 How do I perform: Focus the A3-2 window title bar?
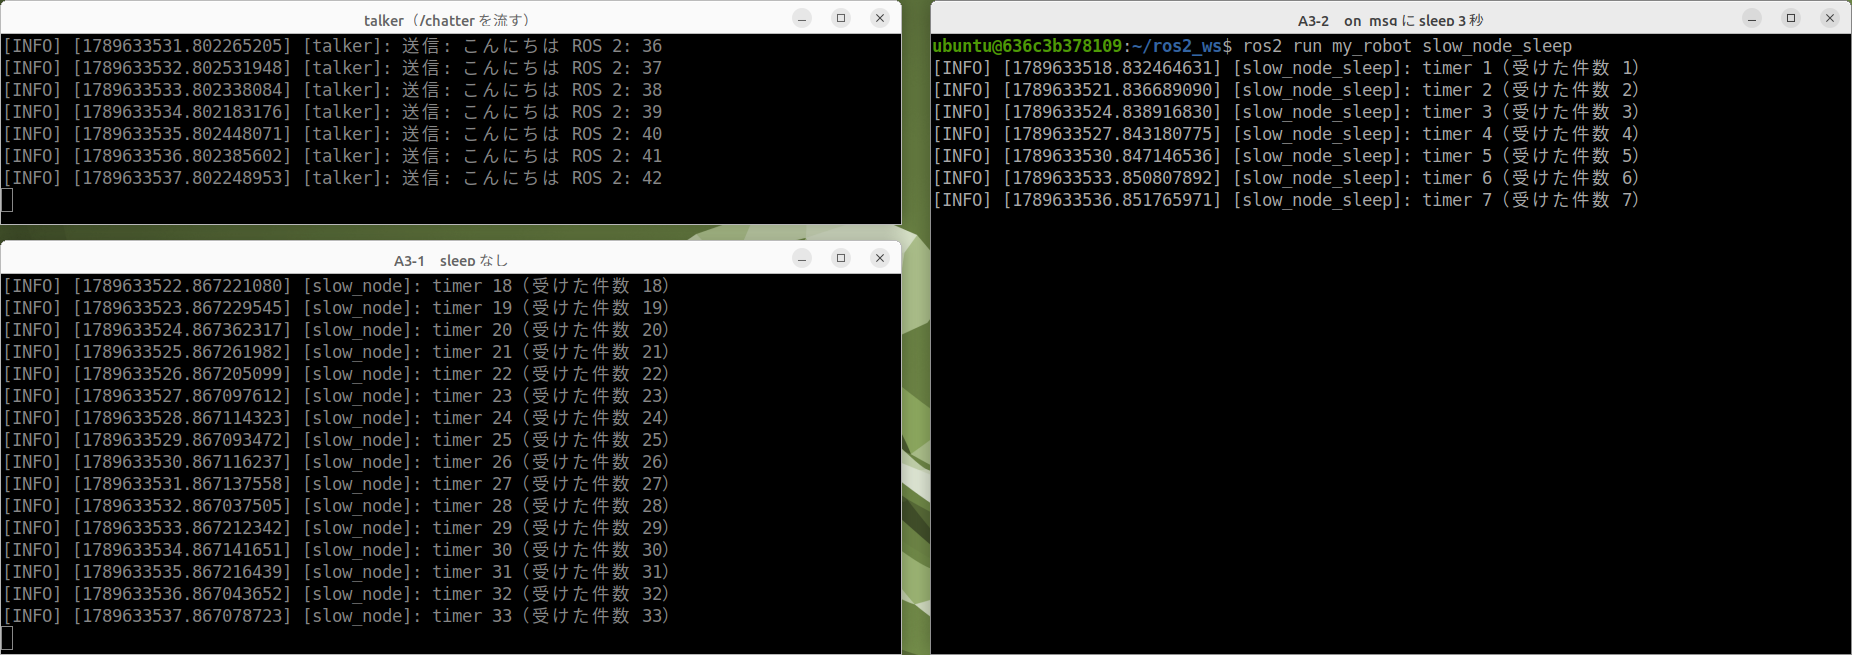tap(1390, 19)
